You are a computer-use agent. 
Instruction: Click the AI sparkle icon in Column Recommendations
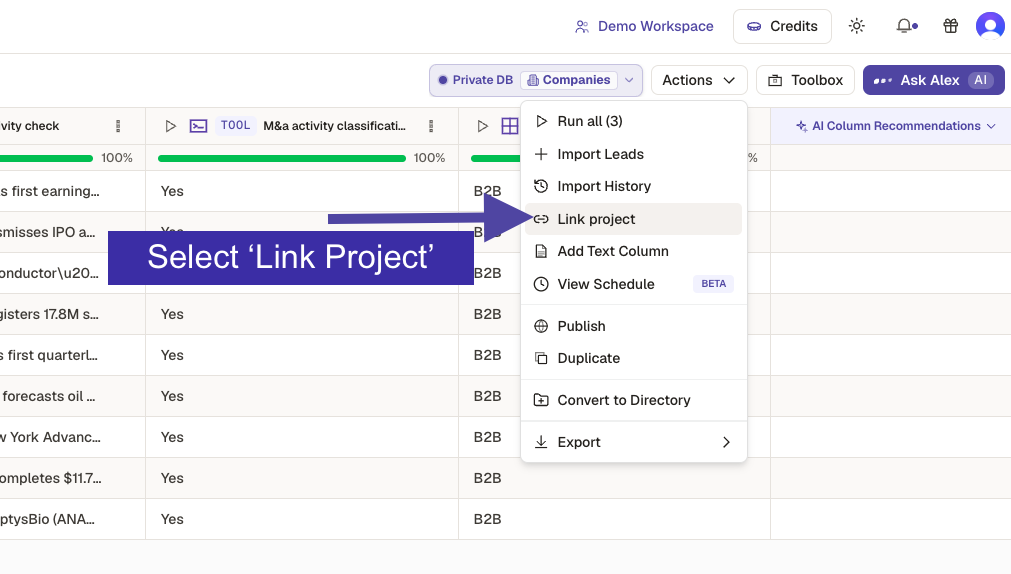801,126
